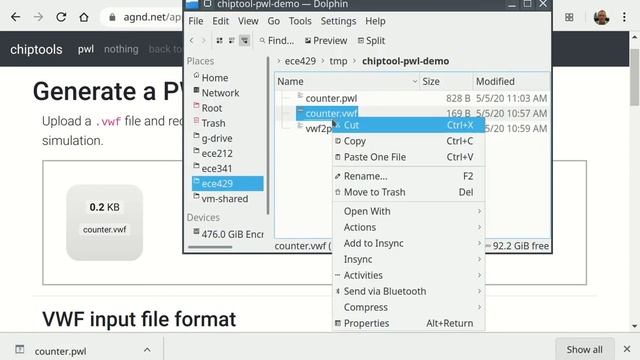Screen dimensions: 640x360
Task: Select the counter.pwl file in Dolphin
Action: pos(331,98)
